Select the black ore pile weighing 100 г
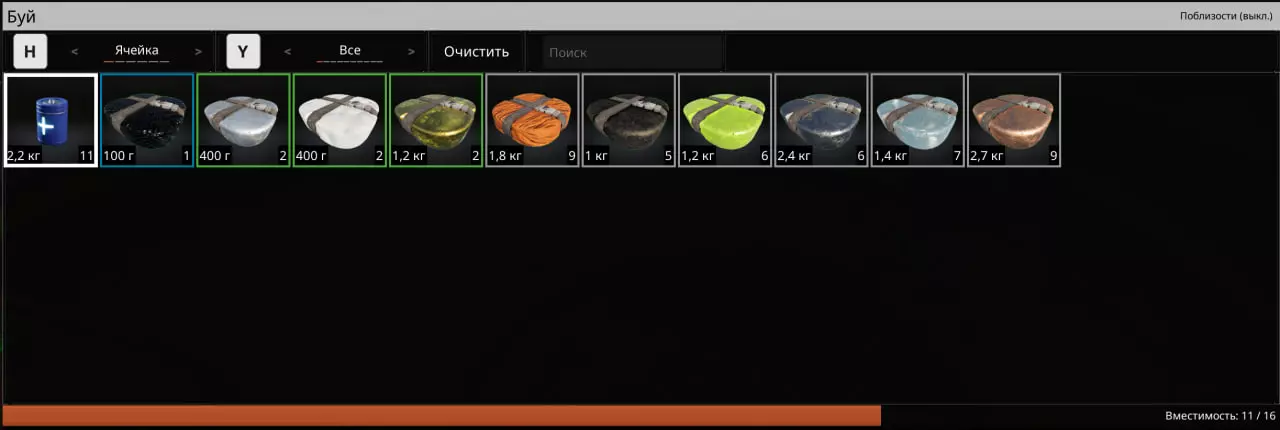Viewport: 1280px width, 430px height. (x=147, y=120)
